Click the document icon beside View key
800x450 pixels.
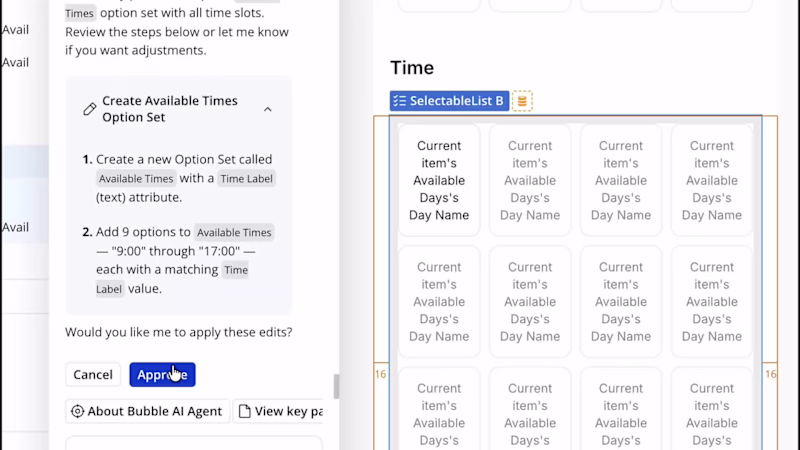tap(245, 411)
